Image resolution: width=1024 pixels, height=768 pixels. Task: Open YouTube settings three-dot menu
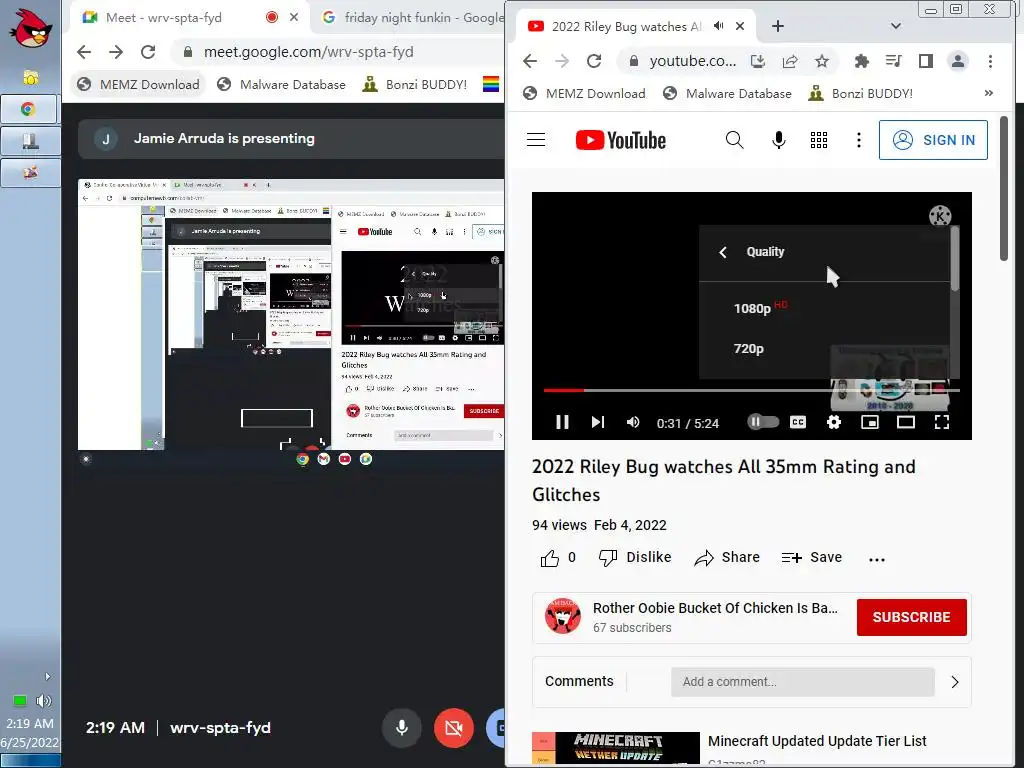pos(859,140)
